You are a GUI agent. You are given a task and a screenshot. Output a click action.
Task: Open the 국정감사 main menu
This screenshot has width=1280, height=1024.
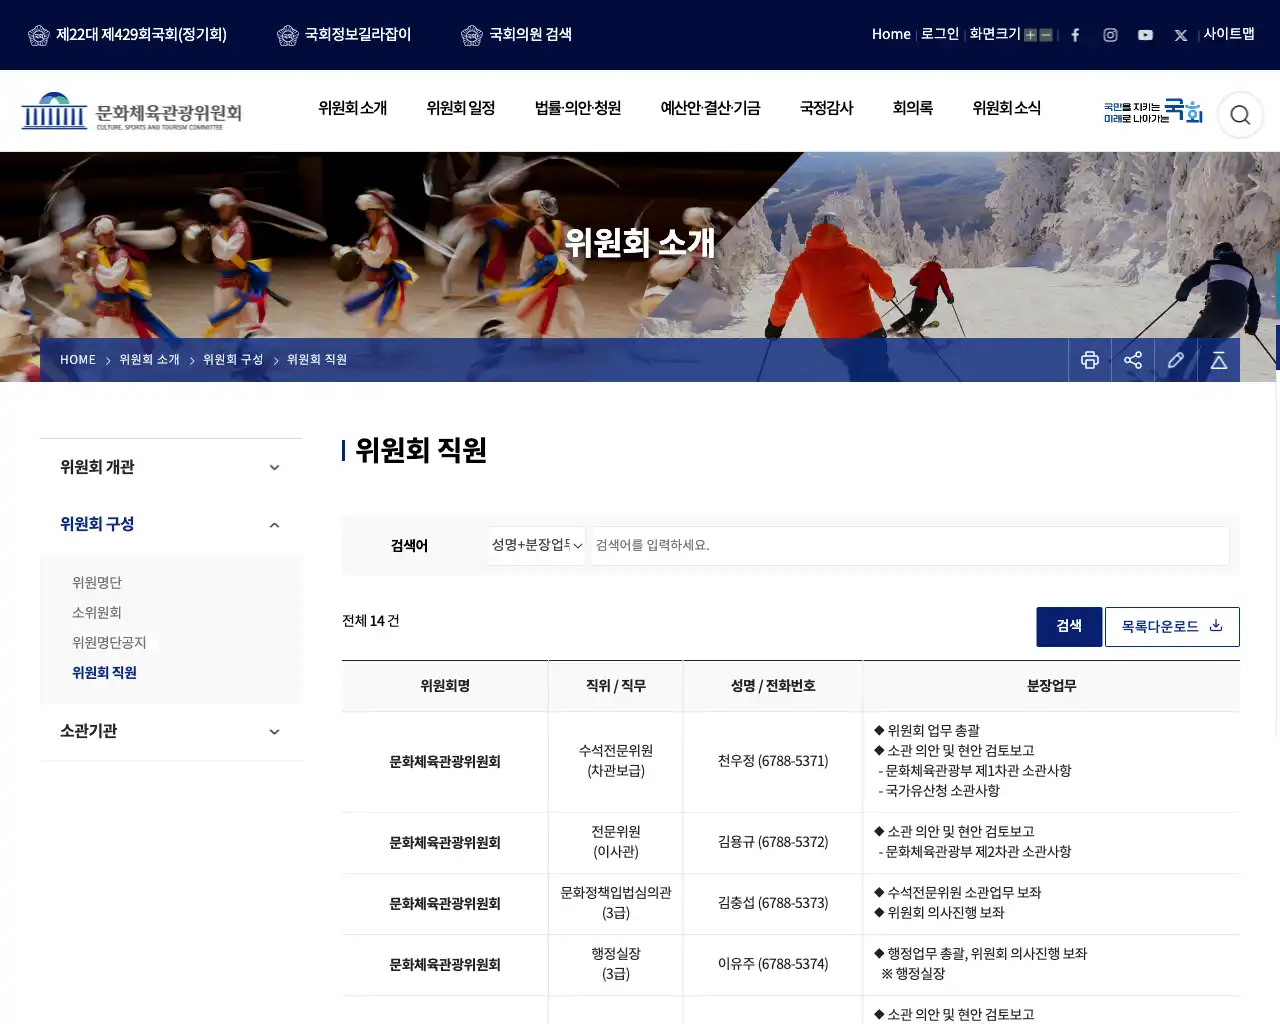[x=827, y=108]
